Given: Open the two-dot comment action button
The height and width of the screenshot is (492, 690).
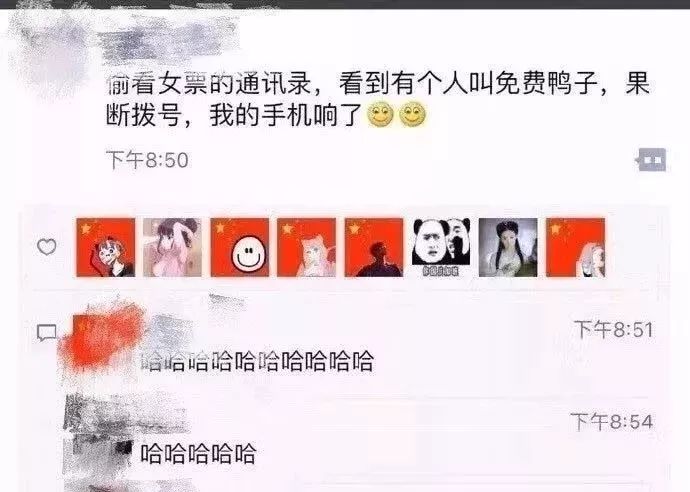Looking at the screenshot, I should [651, 160].
